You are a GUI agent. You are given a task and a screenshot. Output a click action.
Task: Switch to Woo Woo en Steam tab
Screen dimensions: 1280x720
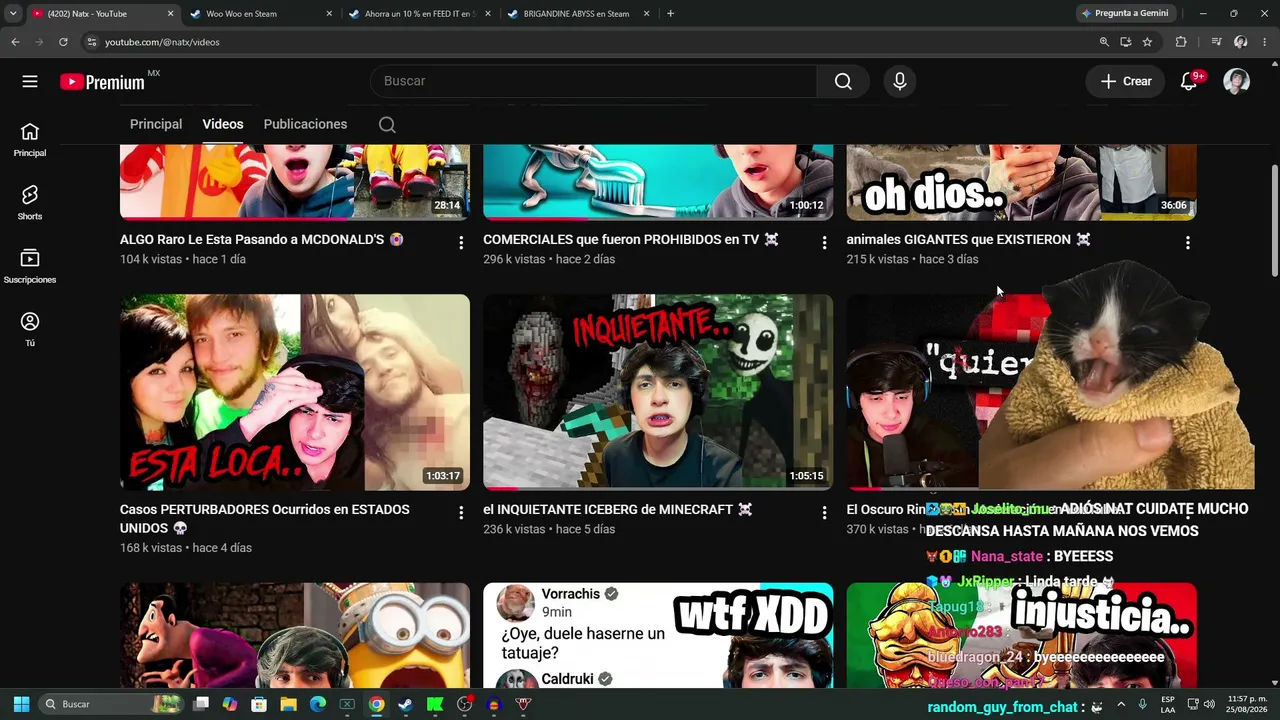(x=262, y=14)
